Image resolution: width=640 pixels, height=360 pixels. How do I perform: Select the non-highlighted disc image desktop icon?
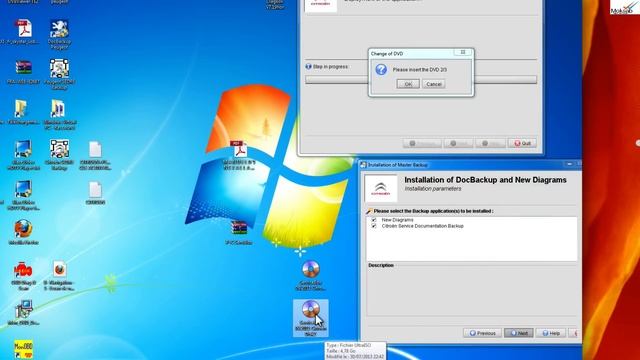pos(311,275)
